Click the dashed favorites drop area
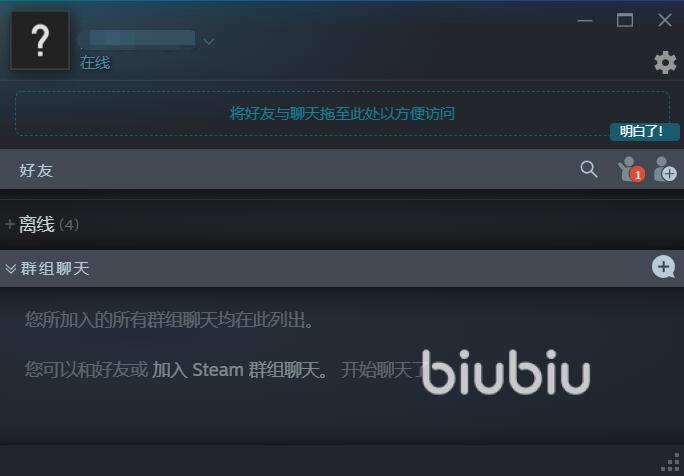 [x=342, y=113]
